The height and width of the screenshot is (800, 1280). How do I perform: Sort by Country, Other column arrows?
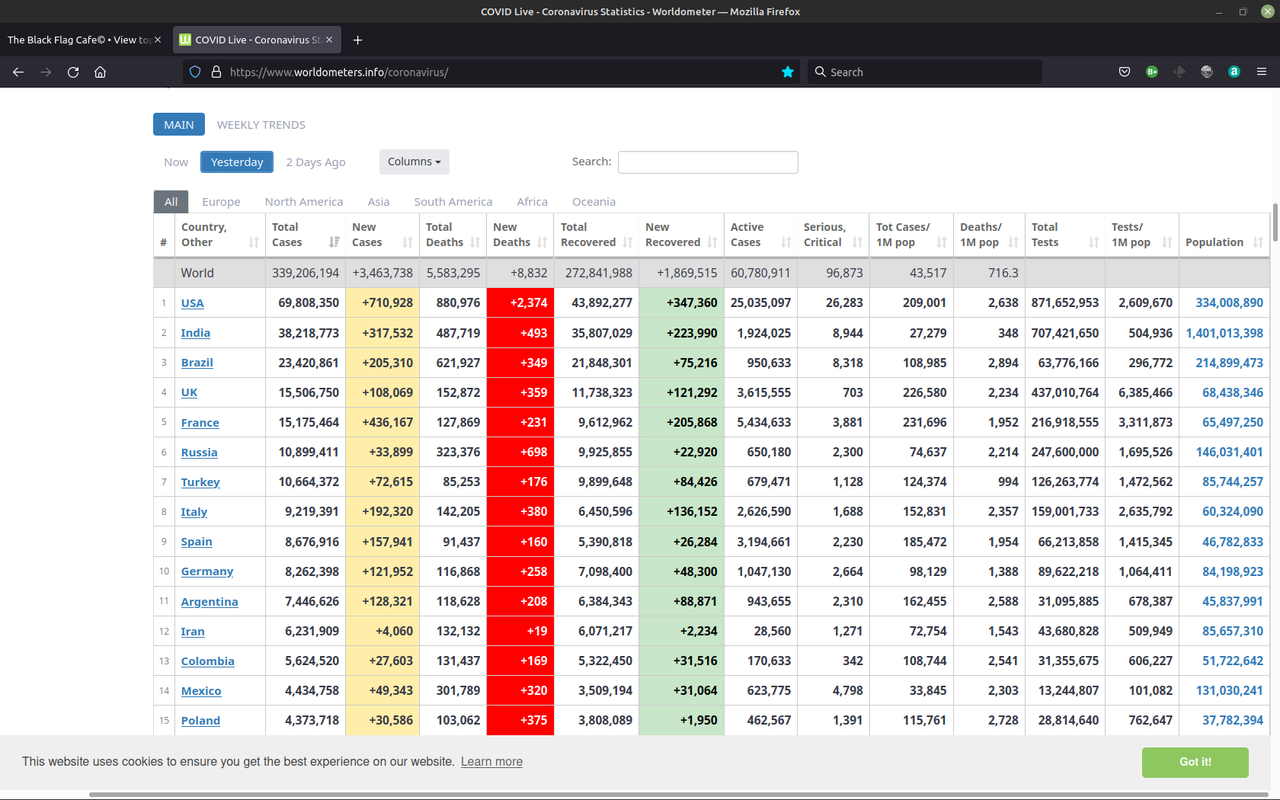click(254, 242)
